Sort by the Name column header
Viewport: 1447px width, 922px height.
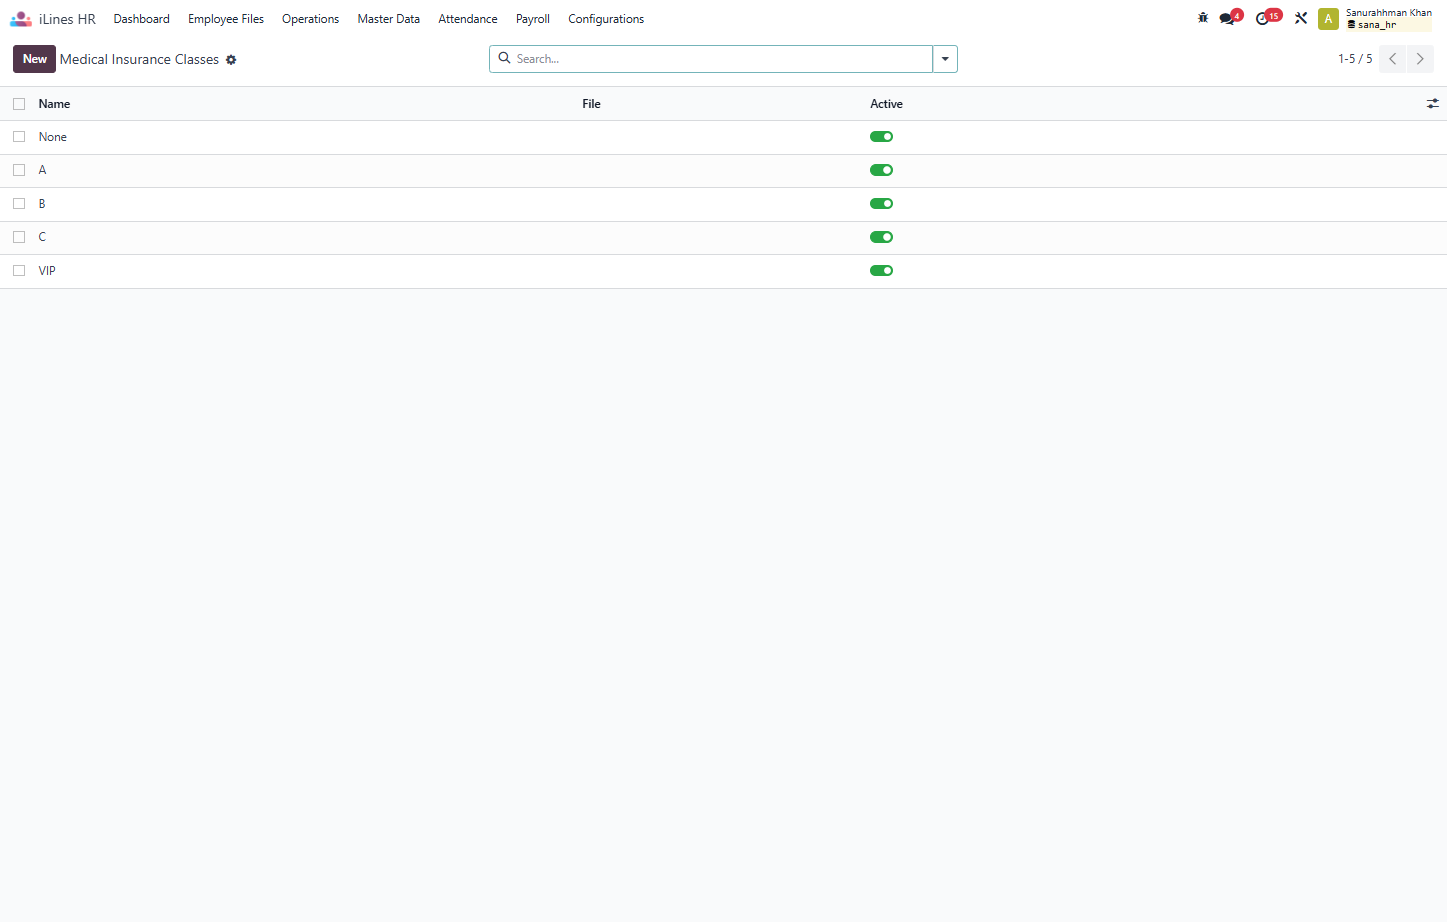[54, 104]
